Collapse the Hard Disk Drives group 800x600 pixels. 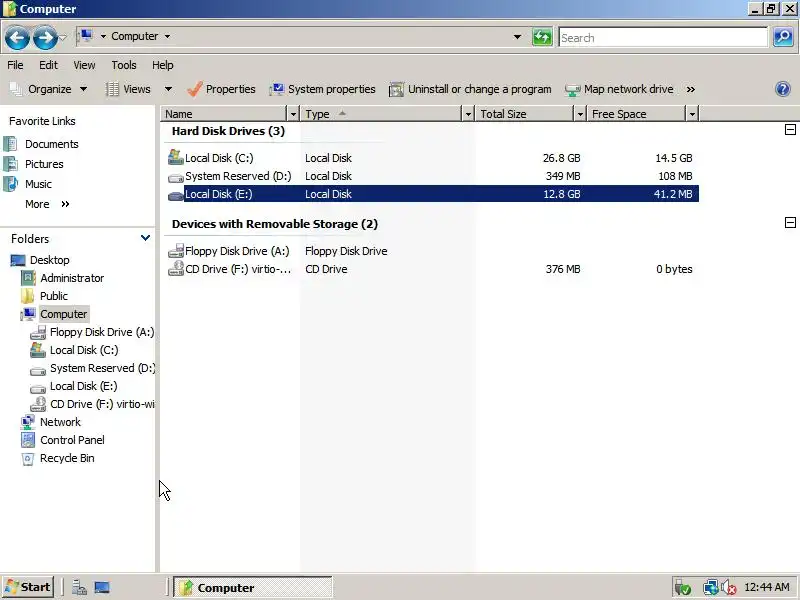[x=790, y=130]
